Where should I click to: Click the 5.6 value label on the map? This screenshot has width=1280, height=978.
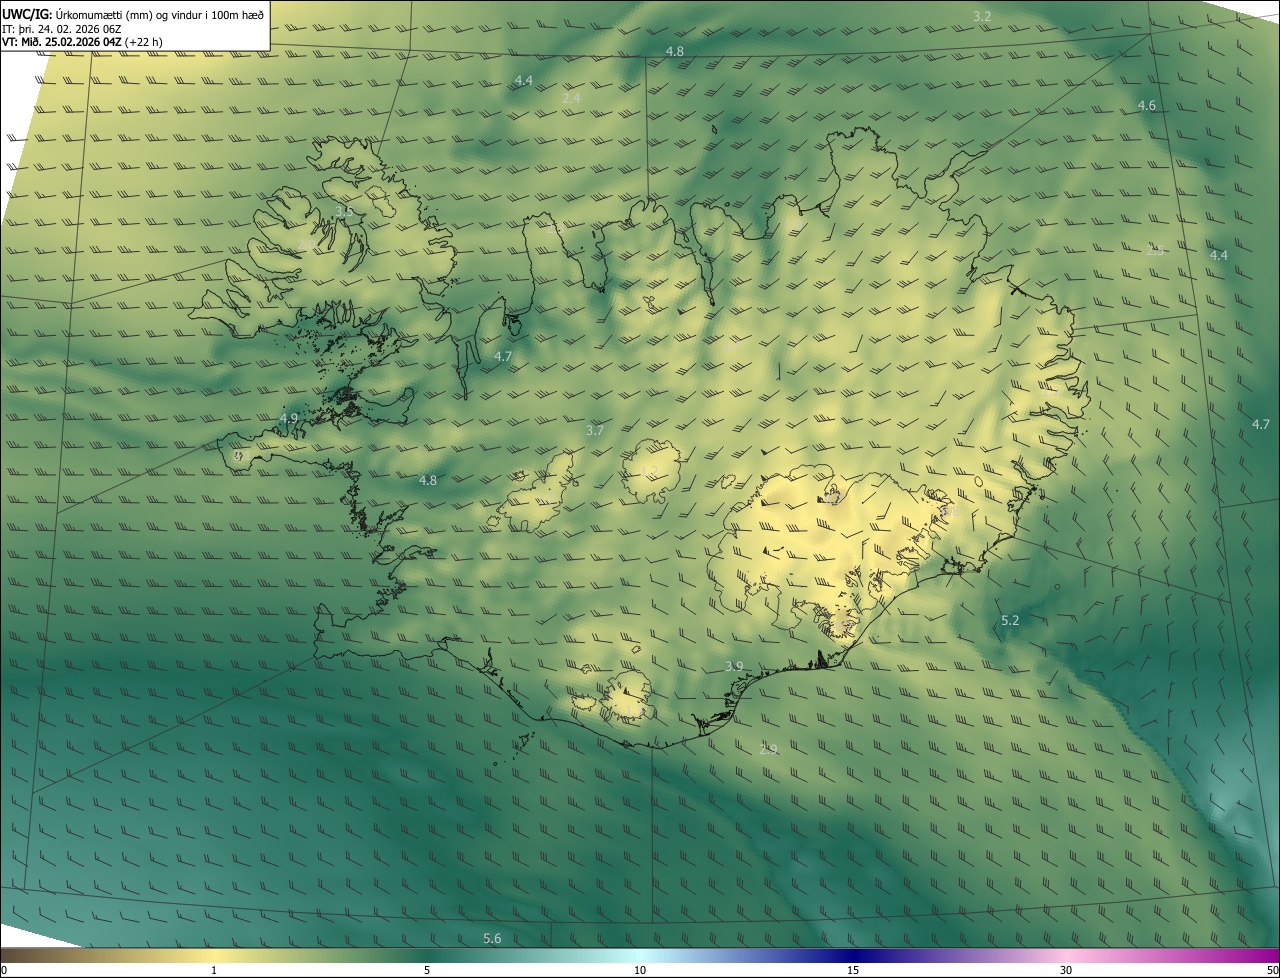point(492,938)
